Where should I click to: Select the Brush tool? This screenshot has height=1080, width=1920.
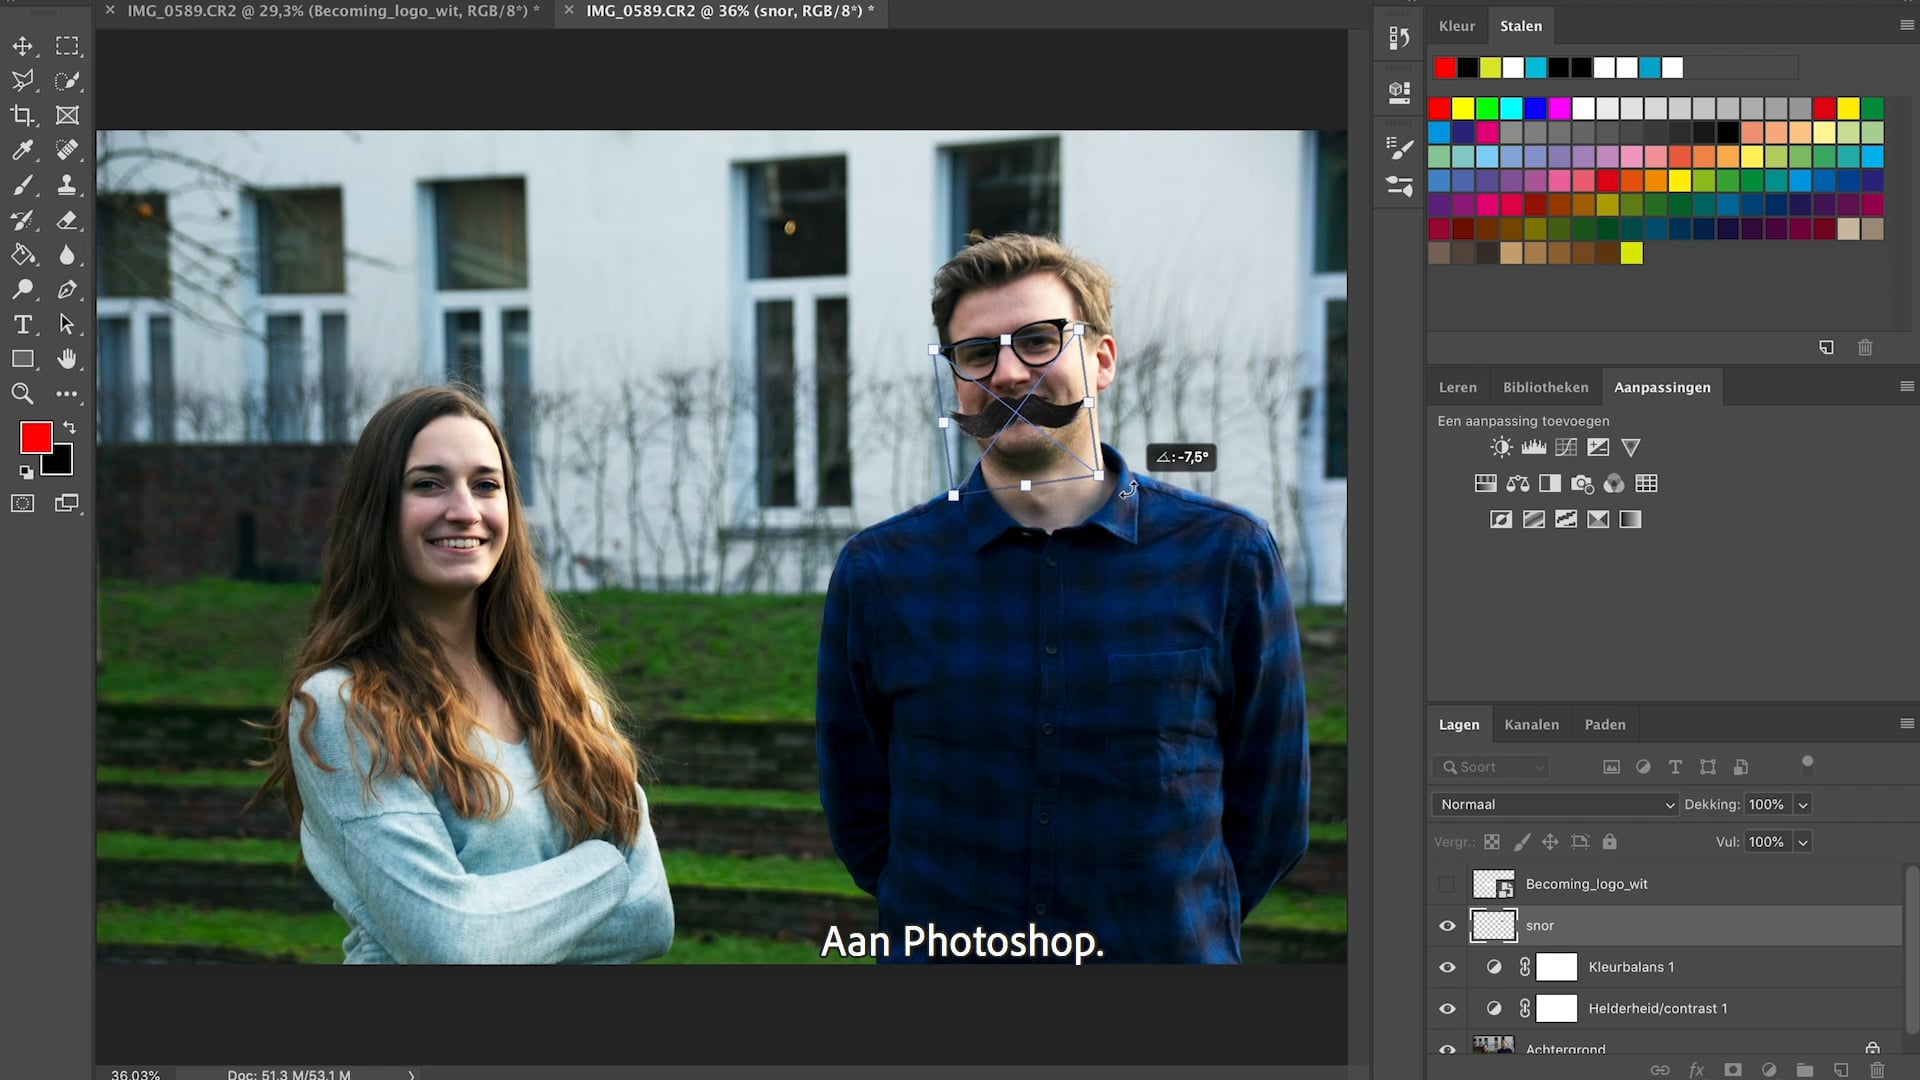point(22,185)
